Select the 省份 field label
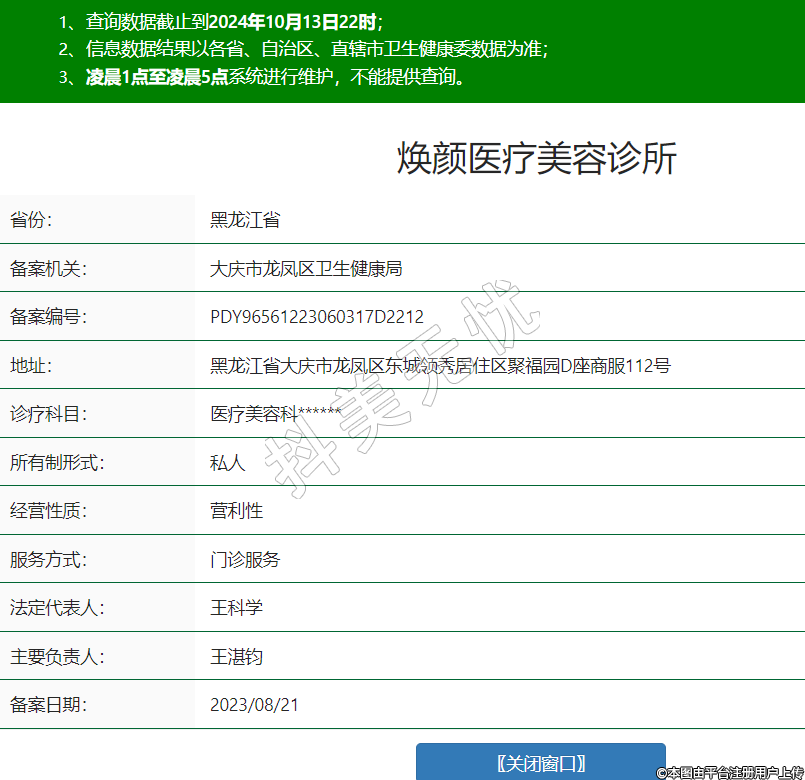Screen dimensions: 805x780 pos(31,220)
